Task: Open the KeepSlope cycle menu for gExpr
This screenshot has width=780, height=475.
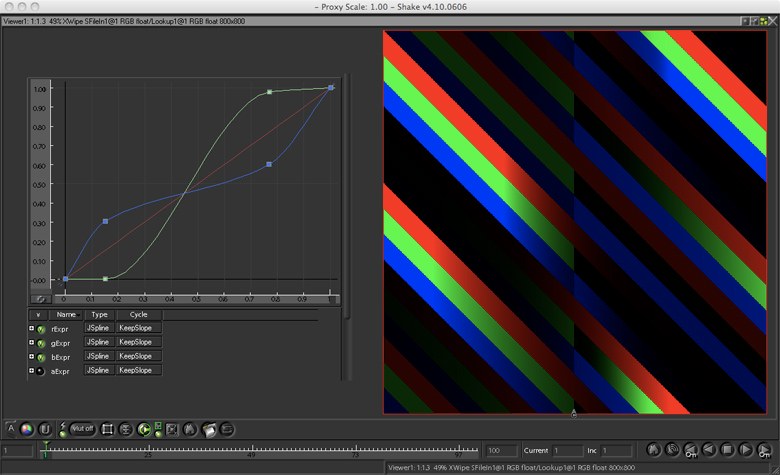Action: click(138, 342)
